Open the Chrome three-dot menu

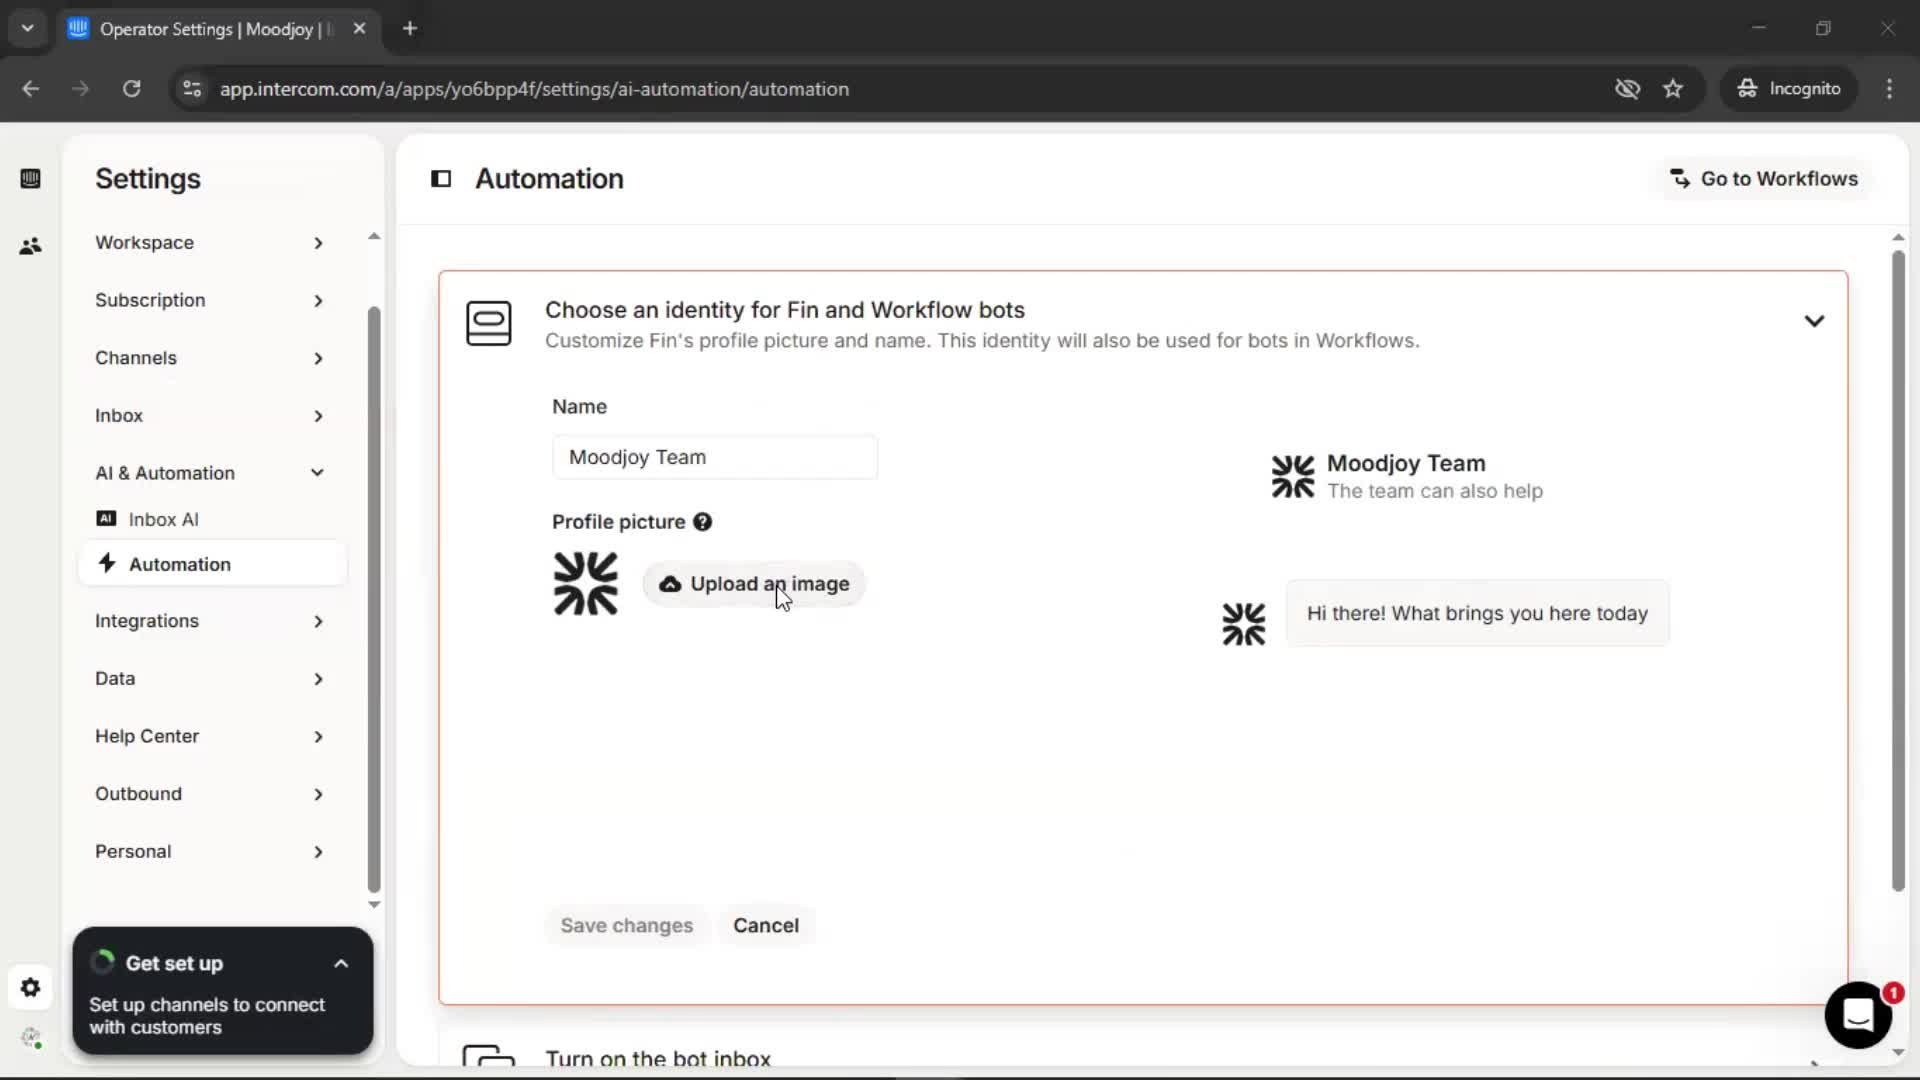pyautogui.click(x=1889, y=89)
